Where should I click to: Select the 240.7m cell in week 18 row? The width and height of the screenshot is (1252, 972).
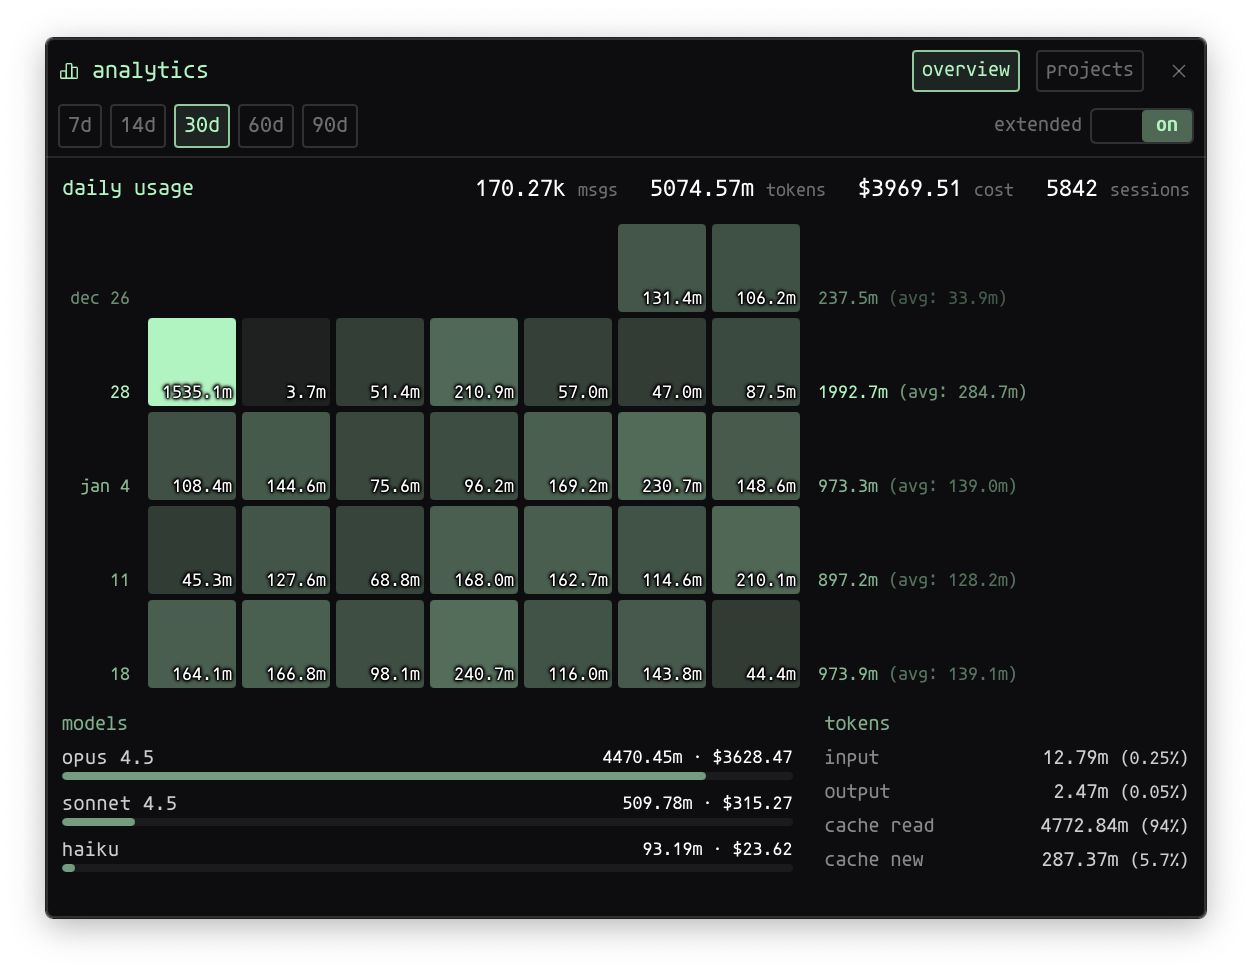pyautogui.click(x=473, y=644)
